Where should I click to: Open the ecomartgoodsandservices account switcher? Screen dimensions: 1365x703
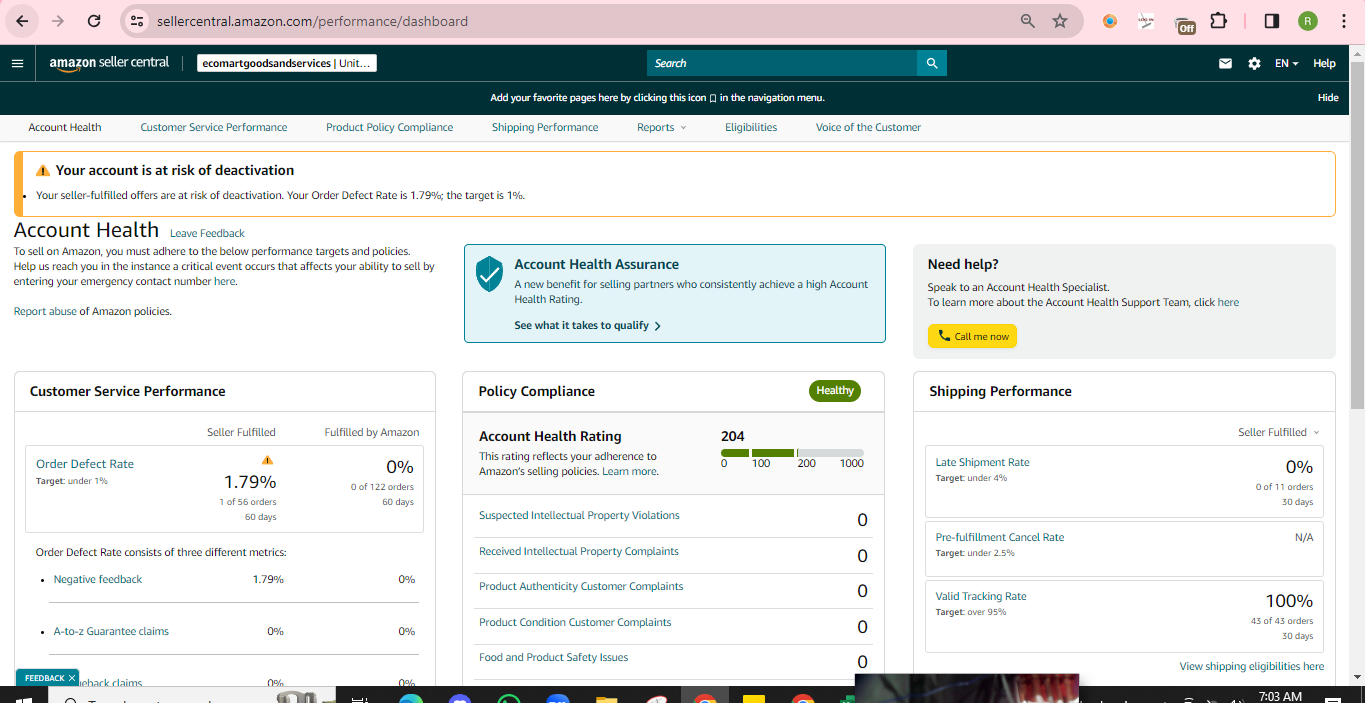click(x=287, y=63)
